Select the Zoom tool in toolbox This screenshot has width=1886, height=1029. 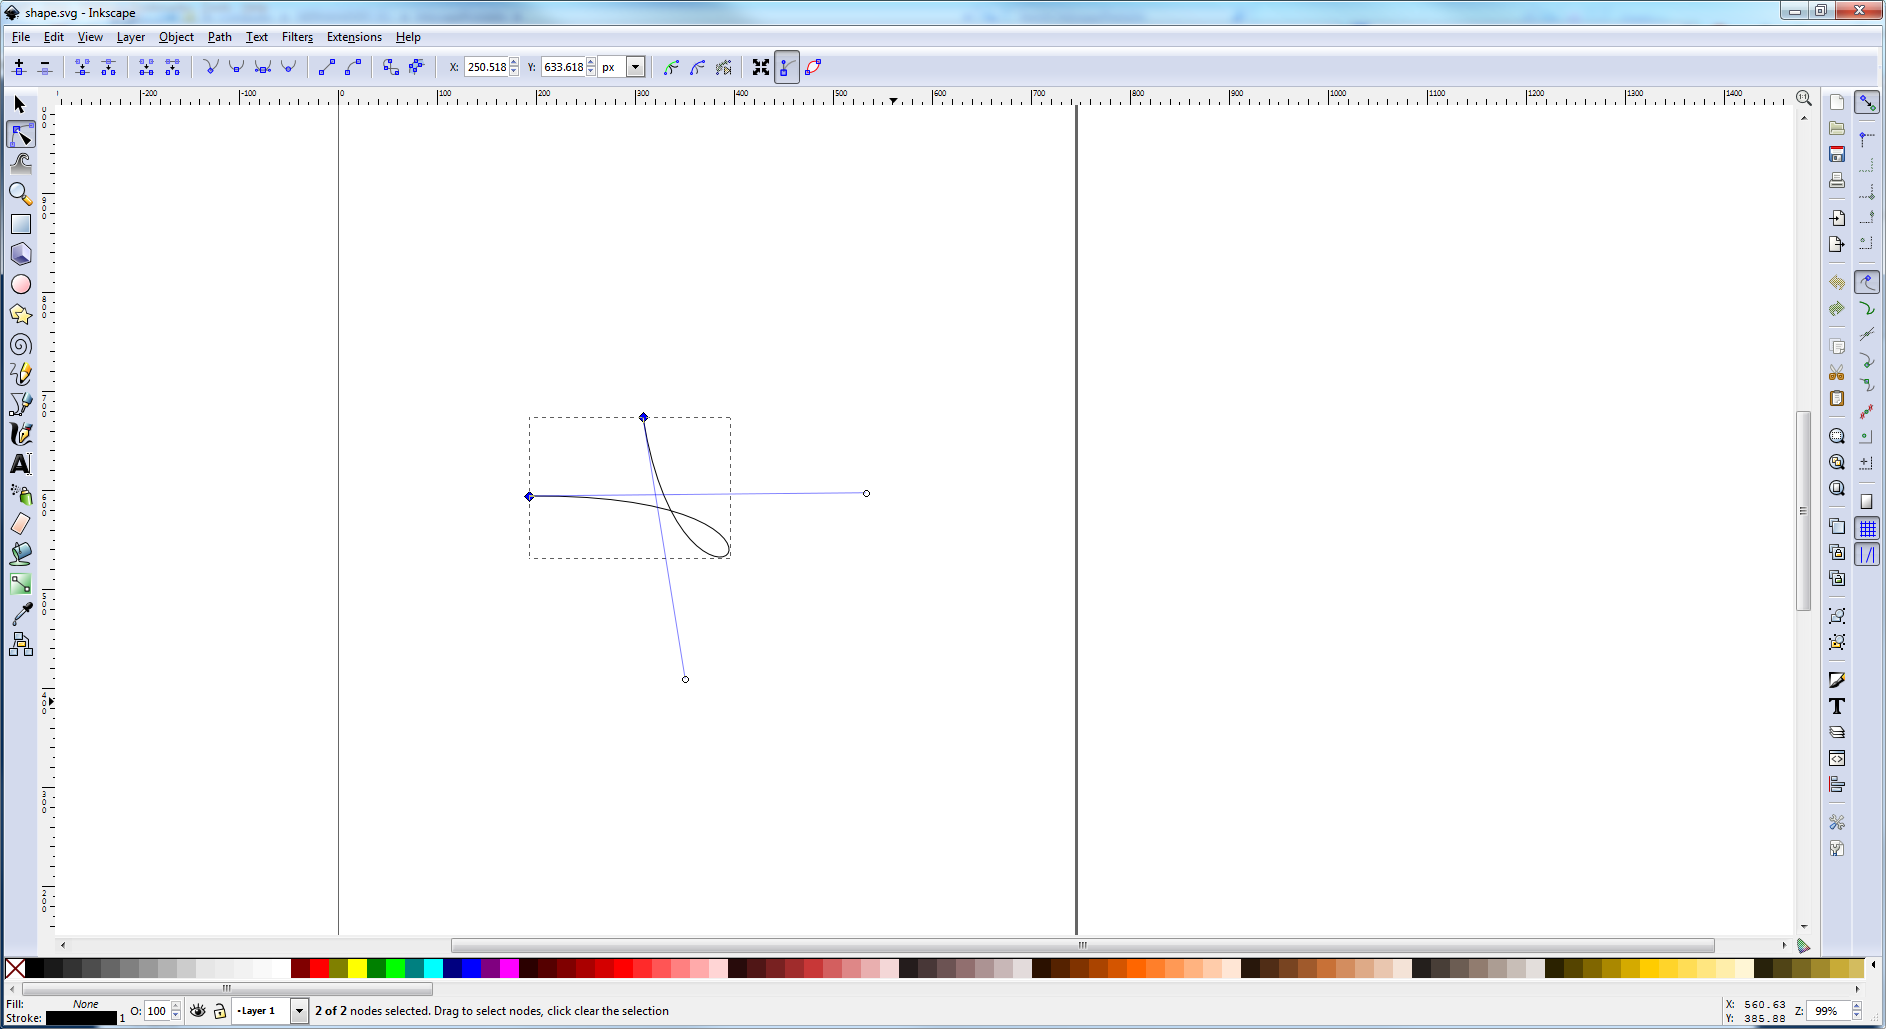coord(20,193)
